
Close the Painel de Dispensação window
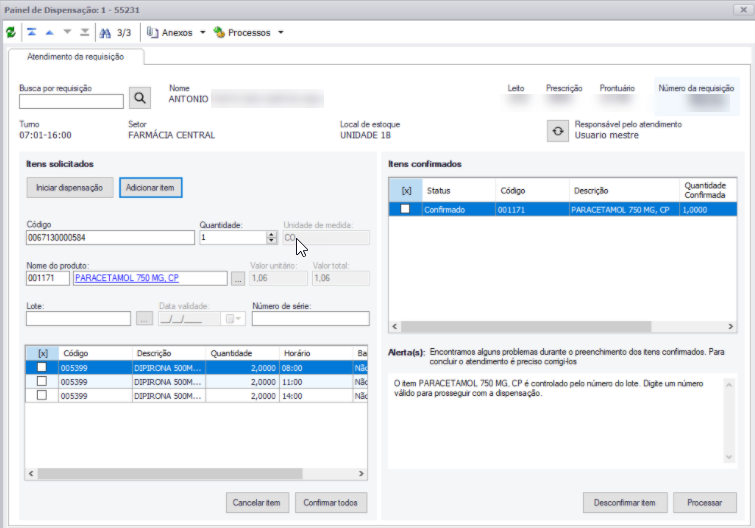743,10
